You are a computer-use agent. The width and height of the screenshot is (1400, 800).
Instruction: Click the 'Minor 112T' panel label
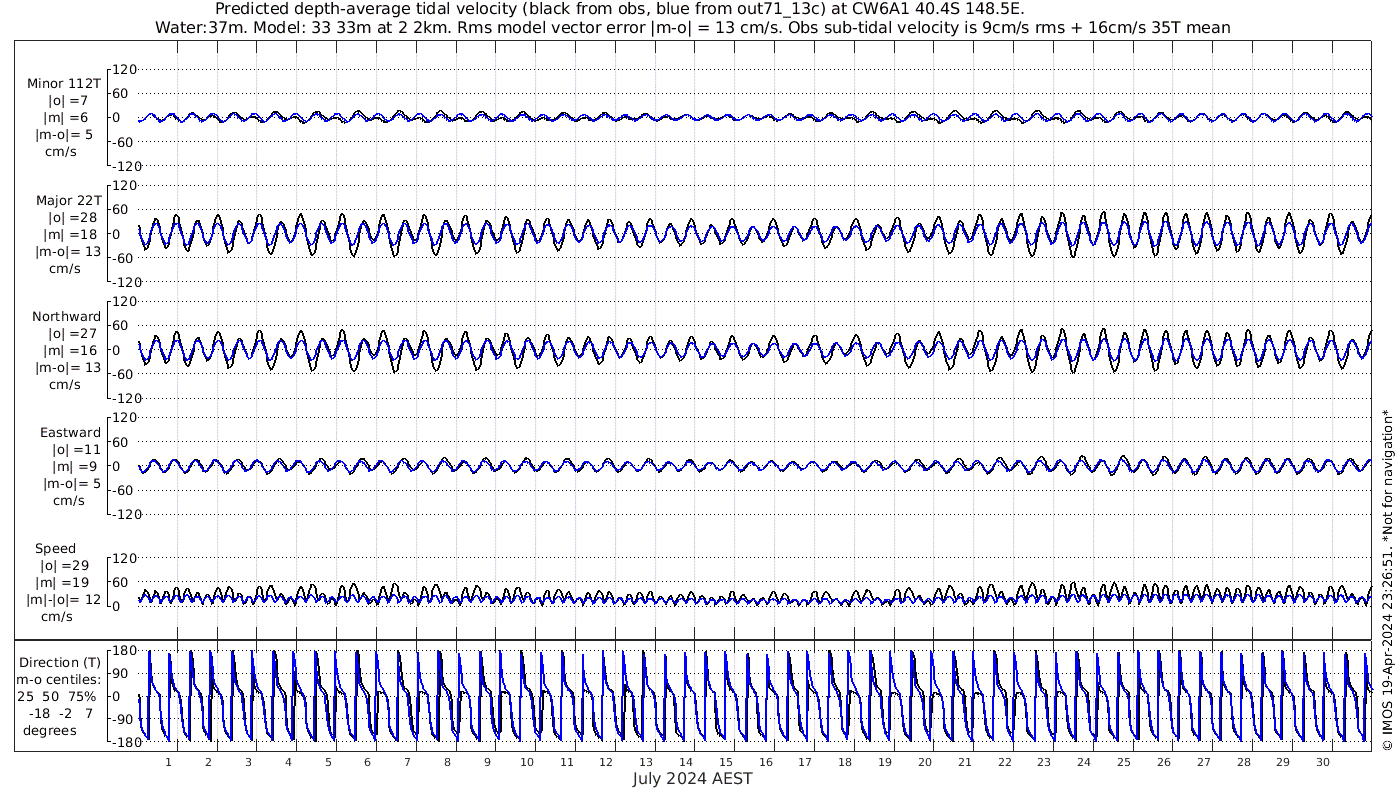pos(64,83)
